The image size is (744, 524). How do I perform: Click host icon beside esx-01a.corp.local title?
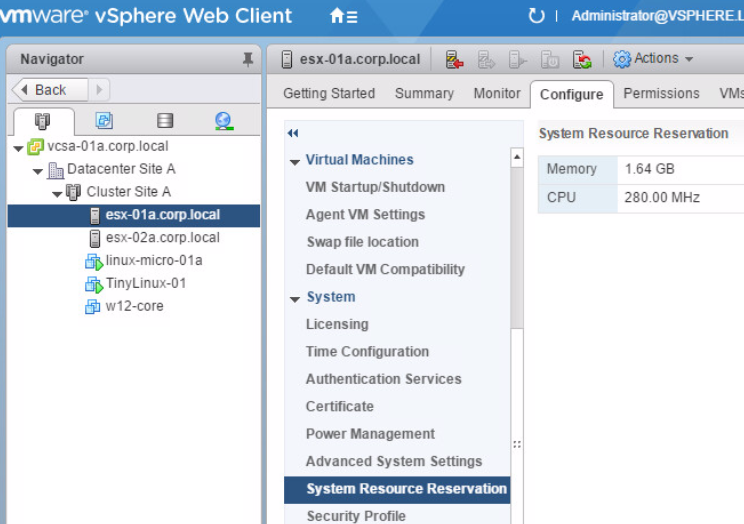[287, 60]
